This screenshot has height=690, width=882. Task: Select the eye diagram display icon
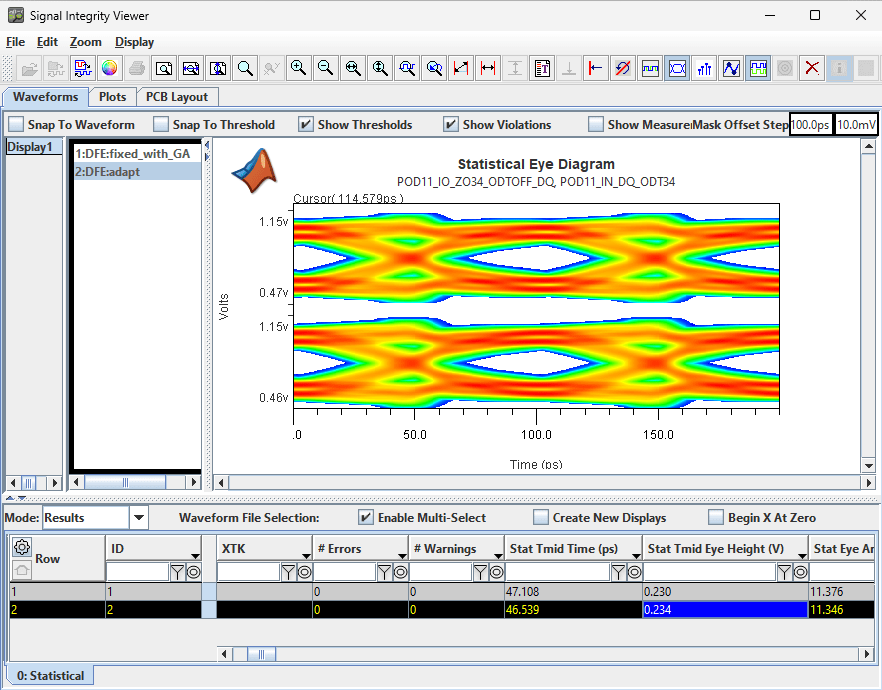point(677,68)
